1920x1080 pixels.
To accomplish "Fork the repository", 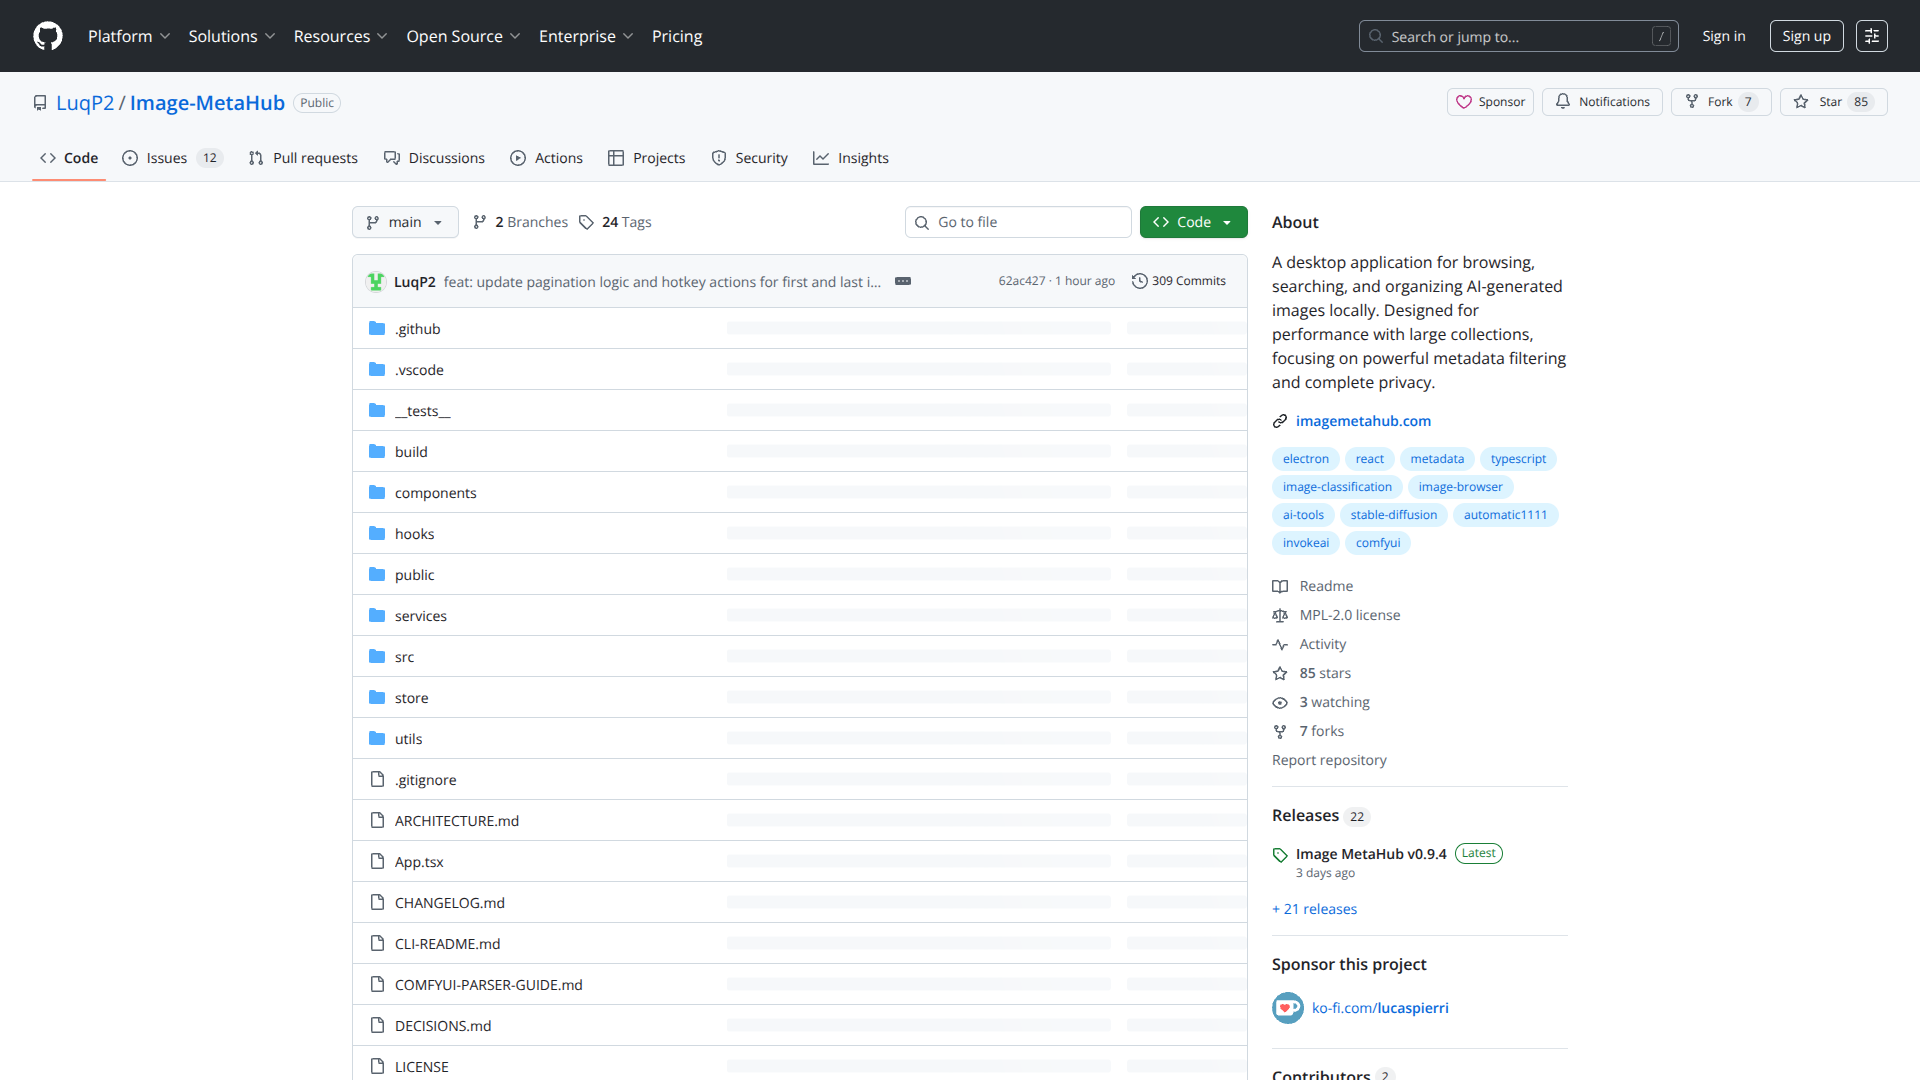I will (x=1720, y=101).
